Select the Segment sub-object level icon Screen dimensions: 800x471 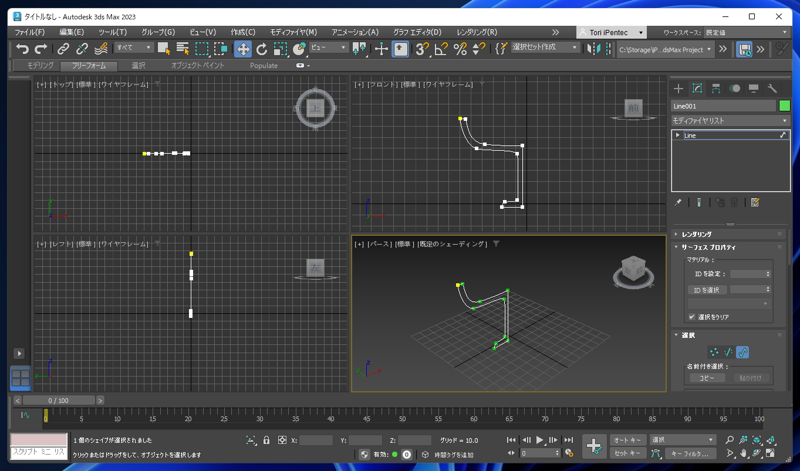tap(728, 352)
